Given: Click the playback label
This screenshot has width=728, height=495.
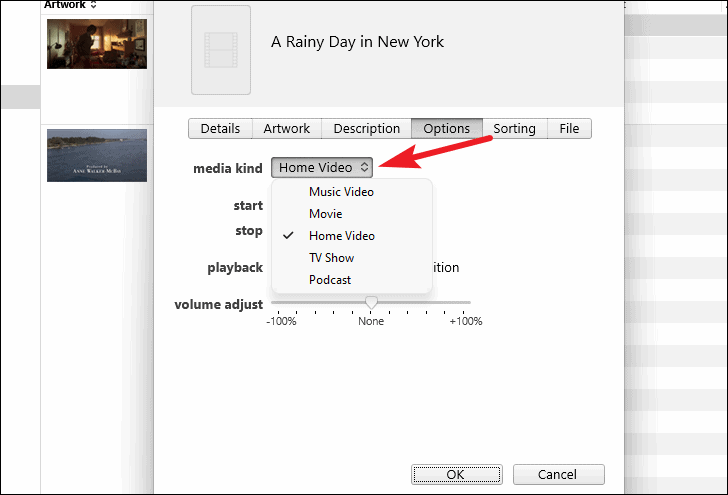Looking at the screenshot, I should (235, 268).
